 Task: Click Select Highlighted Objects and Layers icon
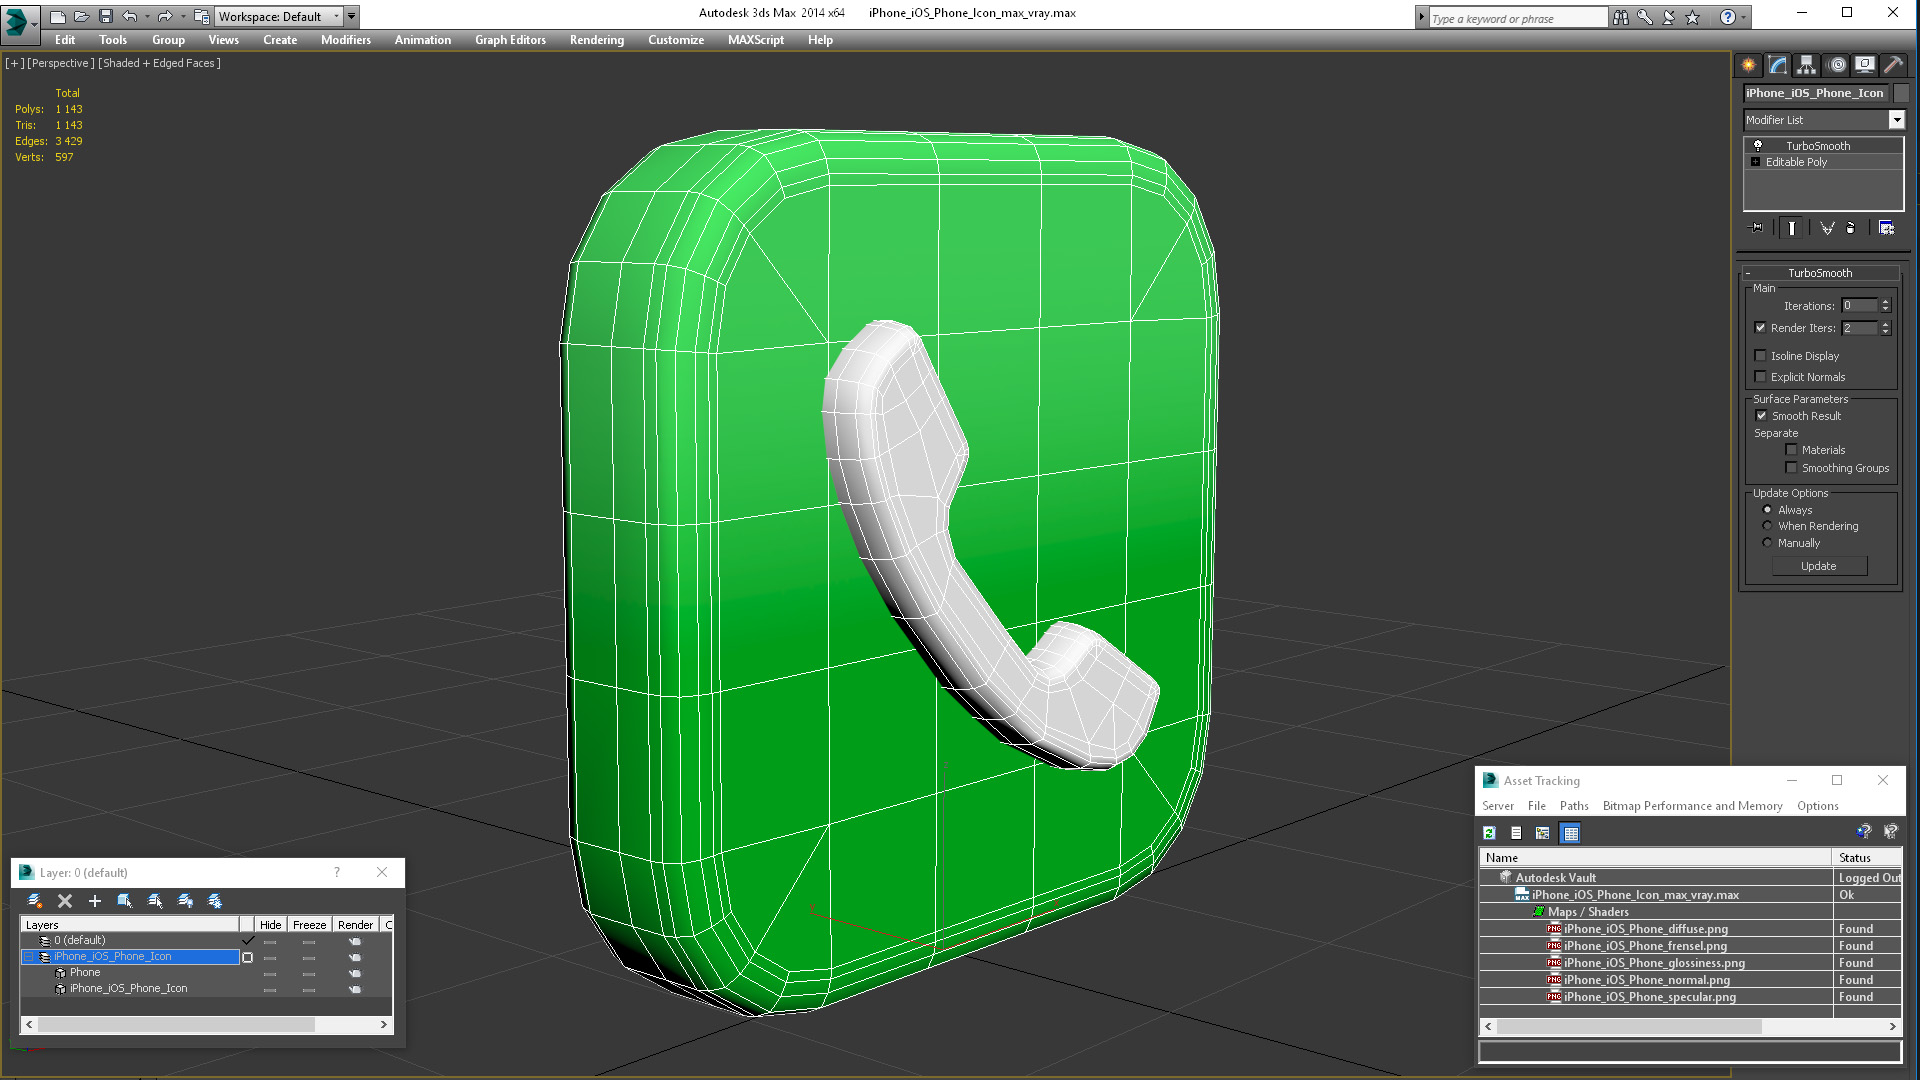tap(125, 901)
